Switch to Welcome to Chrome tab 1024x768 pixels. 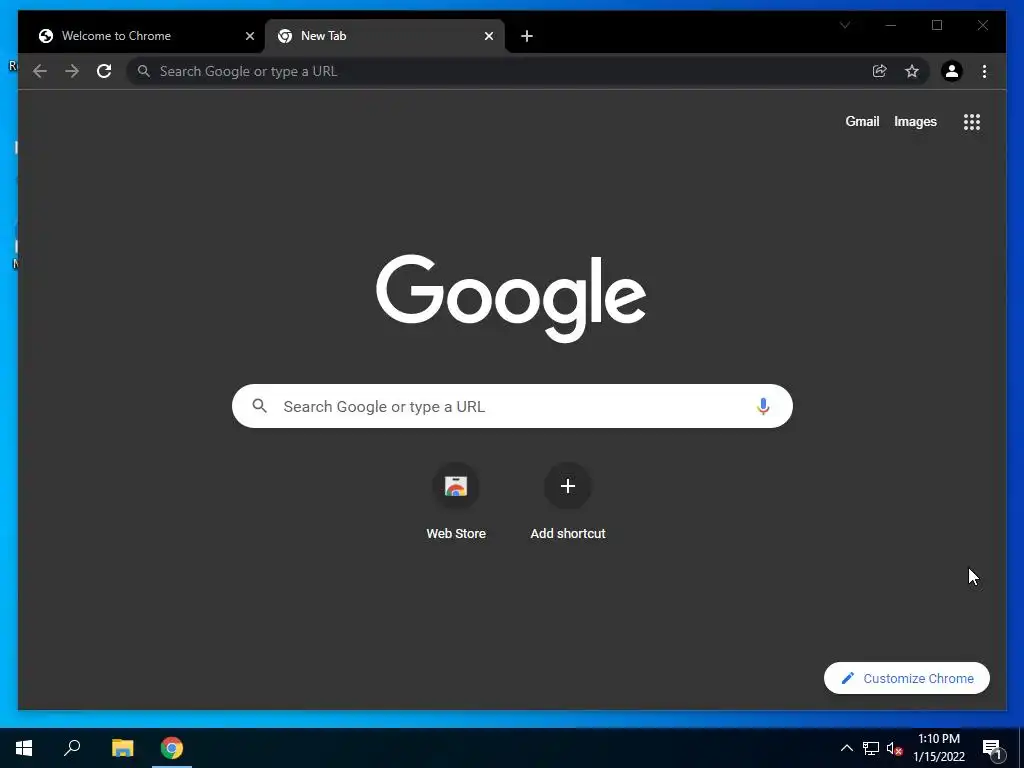tap(141, 36)
